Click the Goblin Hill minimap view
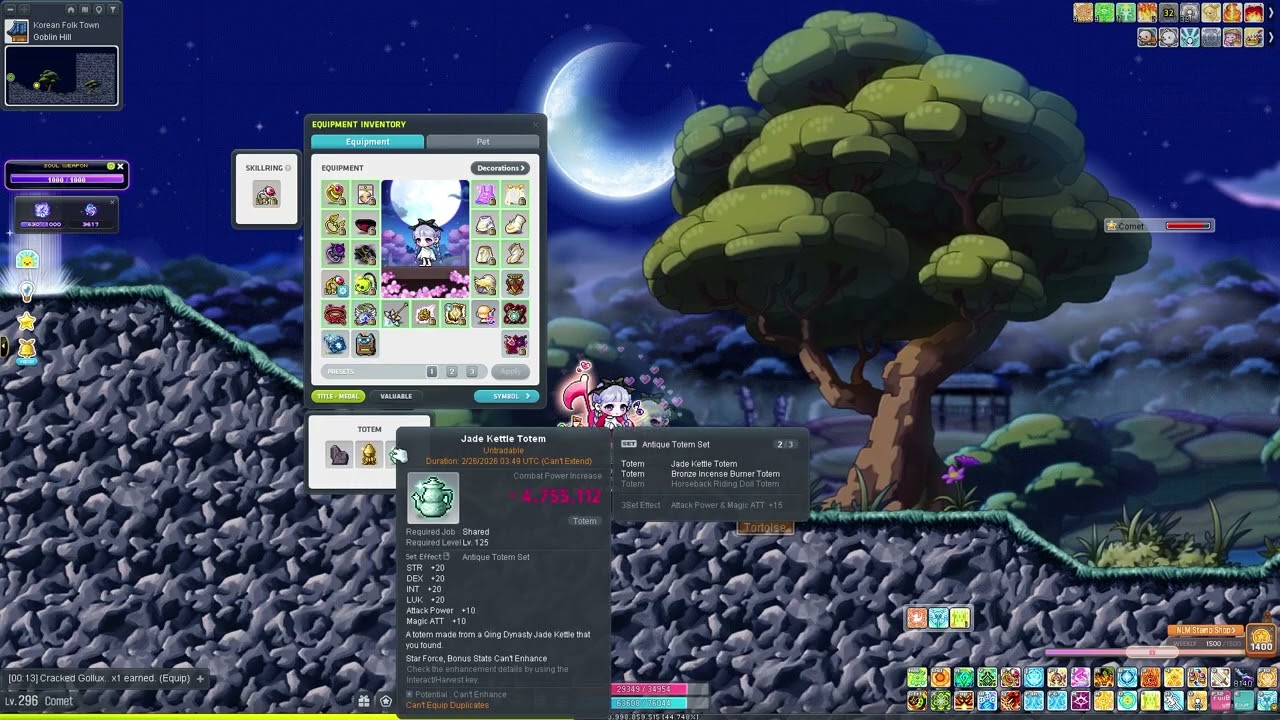 [61, 75]
